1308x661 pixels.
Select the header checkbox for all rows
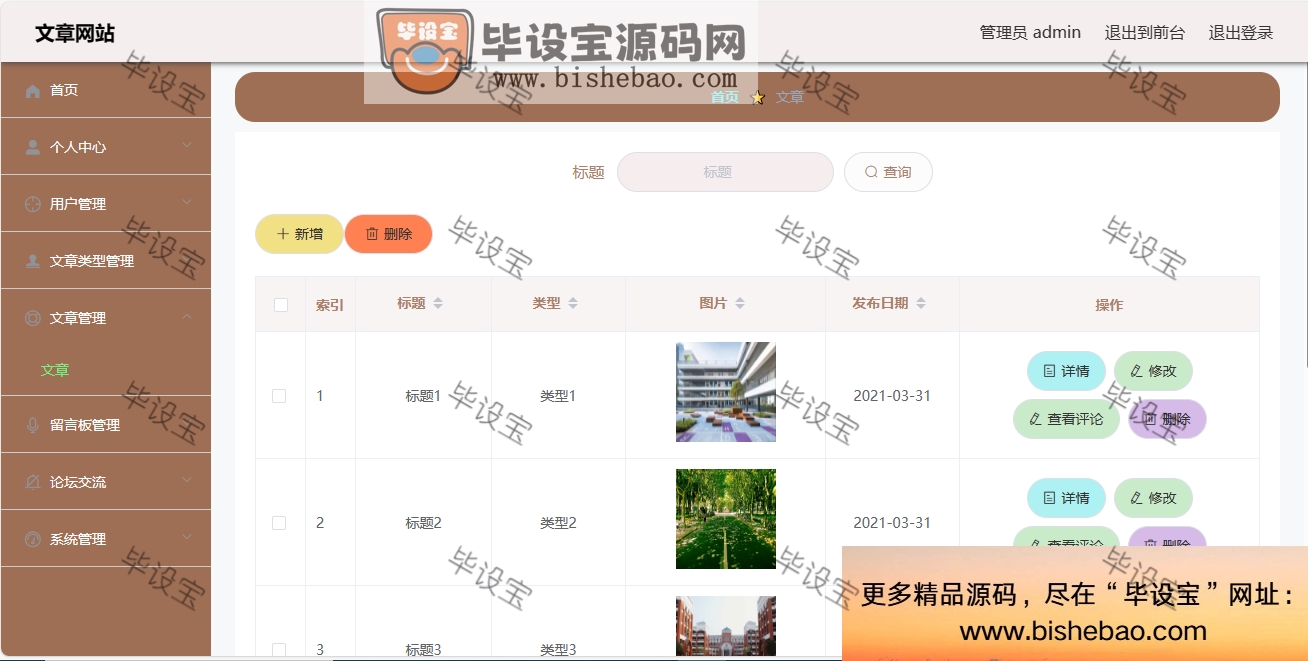281,305
